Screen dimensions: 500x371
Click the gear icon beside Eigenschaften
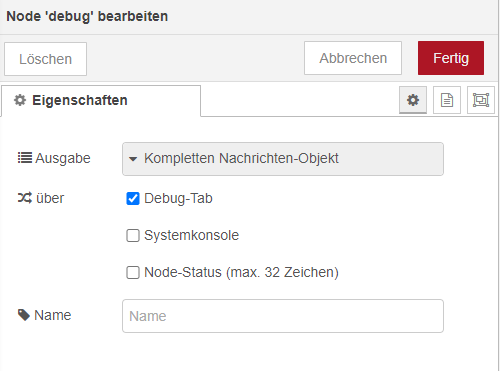coord(20,100)
